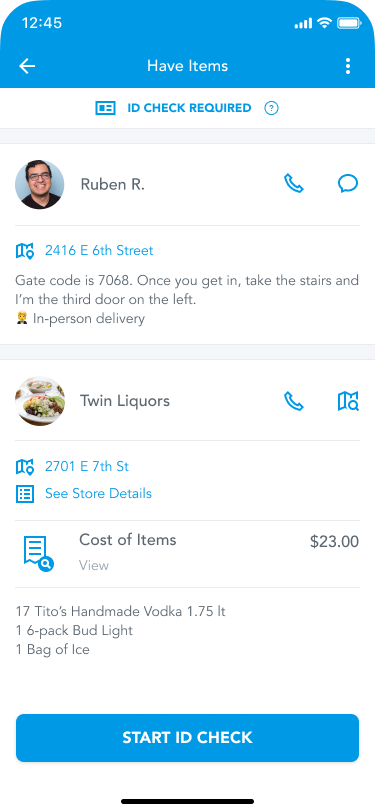
Task: Message Ruben R. via the chat bubble icon
Action: click(348, 184)
